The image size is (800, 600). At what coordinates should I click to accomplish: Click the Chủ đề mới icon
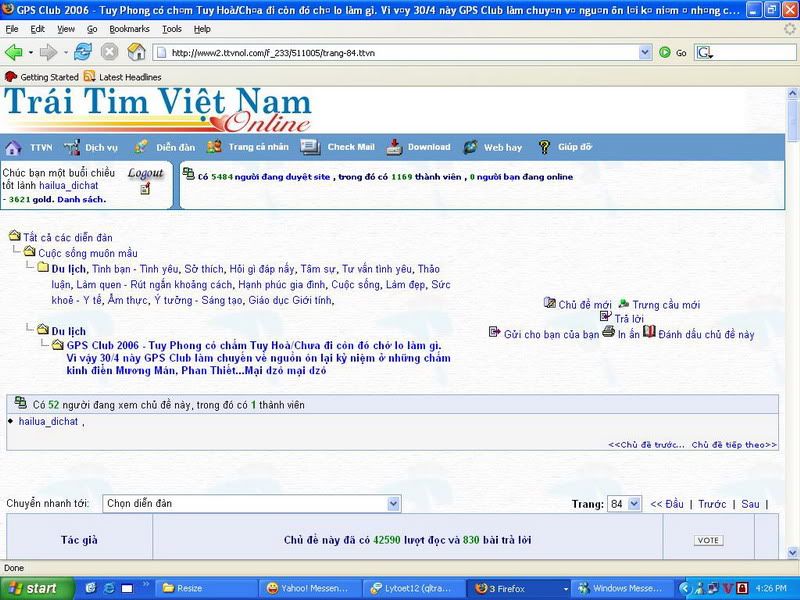point(549,303)
